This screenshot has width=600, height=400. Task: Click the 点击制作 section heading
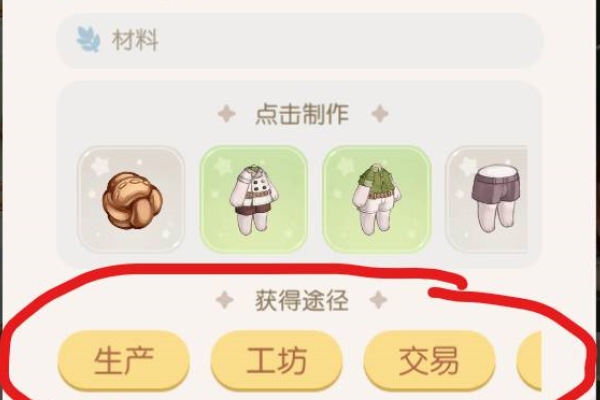coord(302,114)
